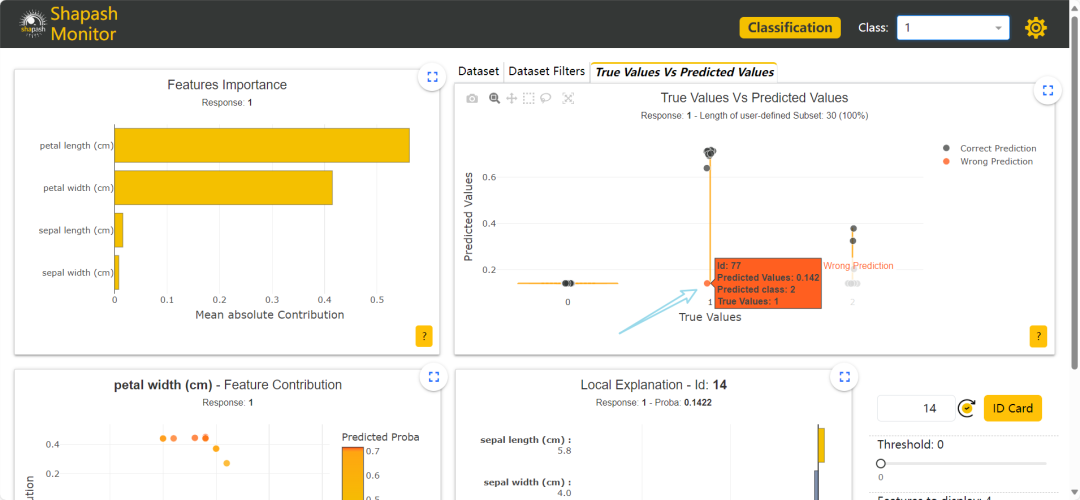
Task: Open the settings gear icon
Action: pos(1036,28)
